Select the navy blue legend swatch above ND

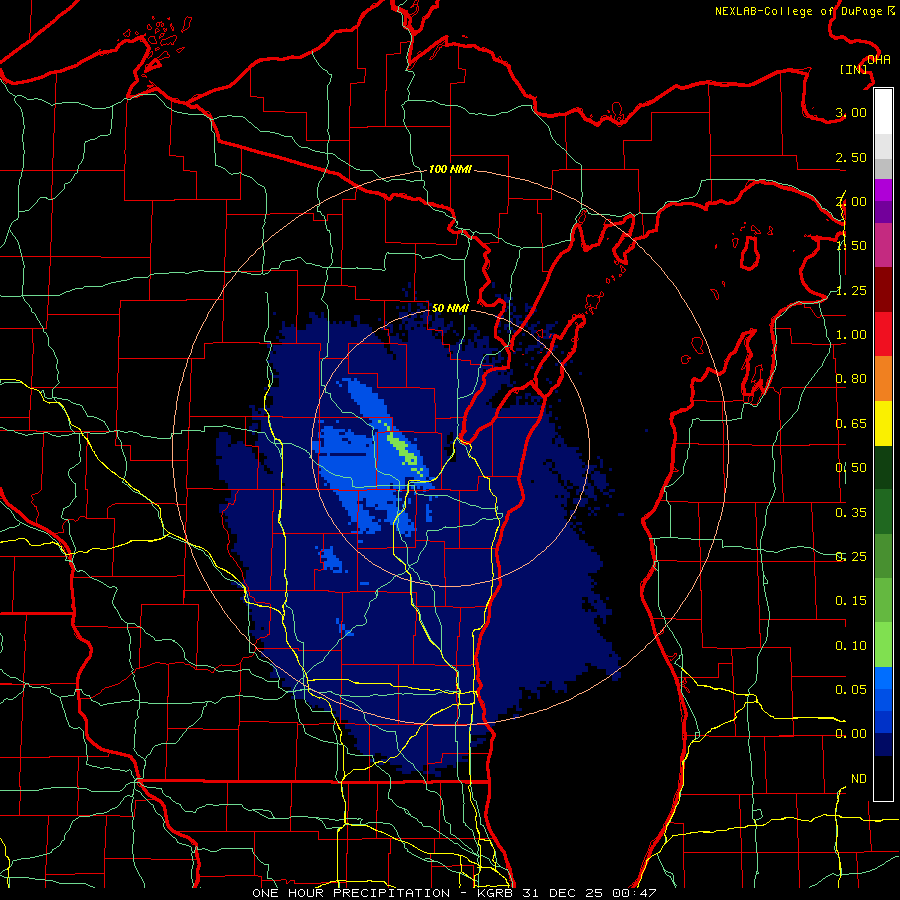click(883, 745)
